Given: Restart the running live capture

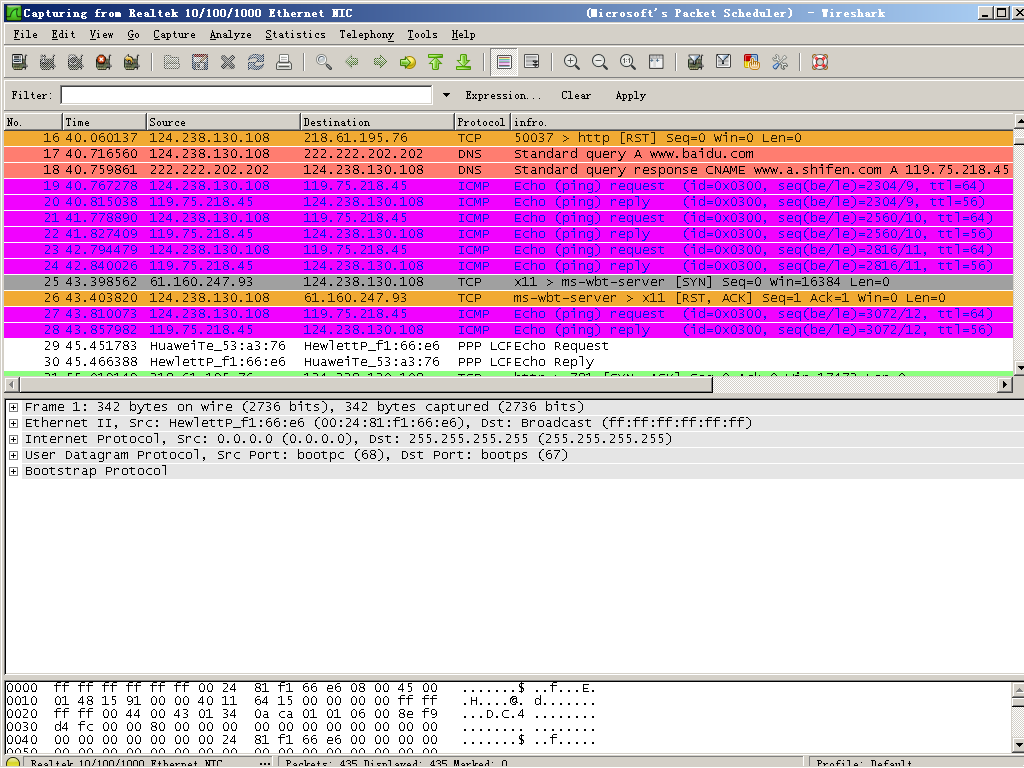Looking at the screenshot, I should (x=132, y=62).
